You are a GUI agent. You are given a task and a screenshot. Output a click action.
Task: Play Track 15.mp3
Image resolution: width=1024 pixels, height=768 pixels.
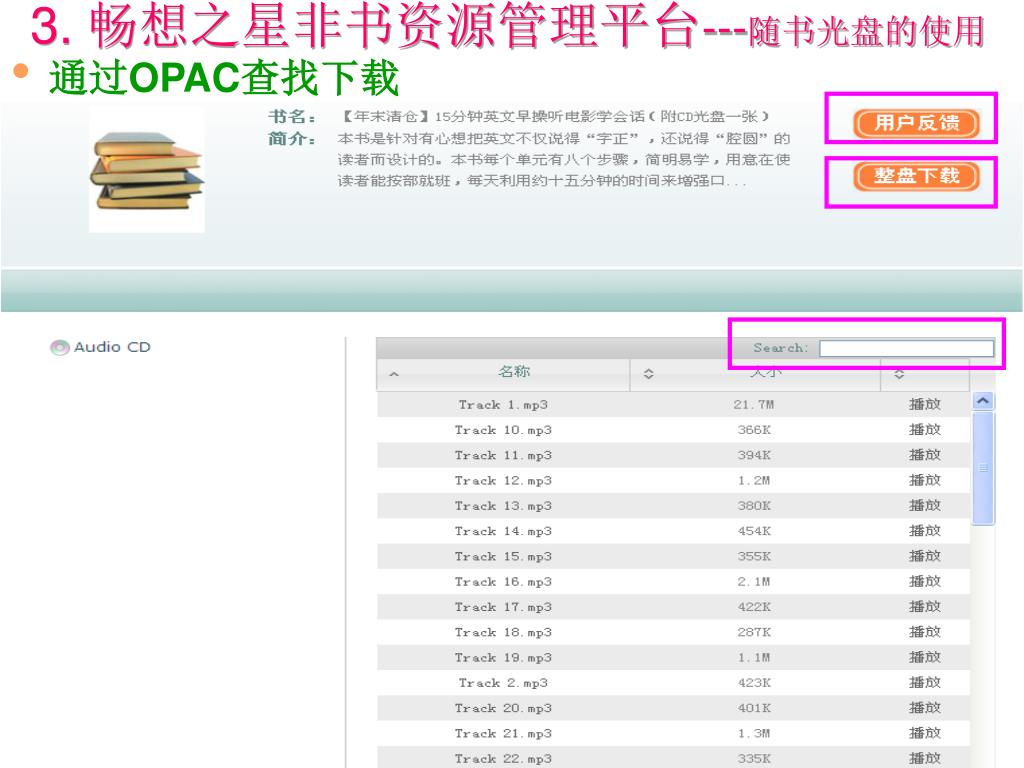pos(925,556)
